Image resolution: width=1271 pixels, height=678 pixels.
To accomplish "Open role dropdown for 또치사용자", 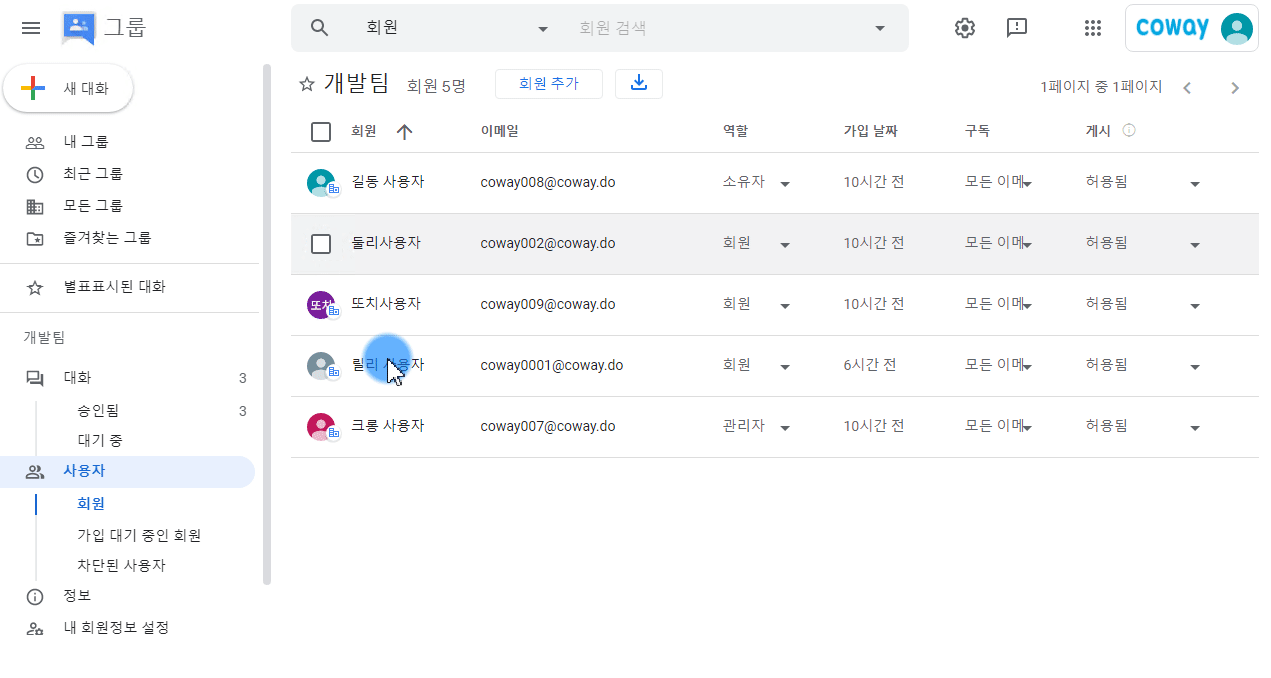I will coord(785,306).
